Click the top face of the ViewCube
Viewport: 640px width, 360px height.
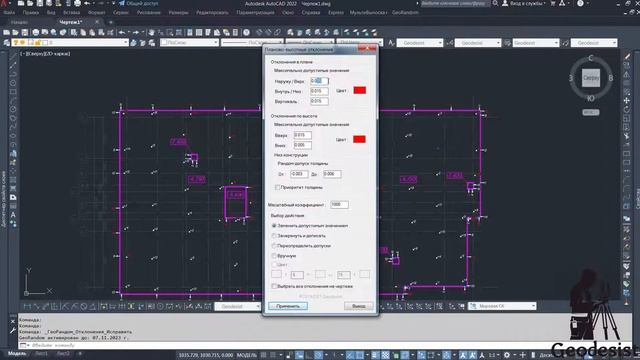point(591,78)
